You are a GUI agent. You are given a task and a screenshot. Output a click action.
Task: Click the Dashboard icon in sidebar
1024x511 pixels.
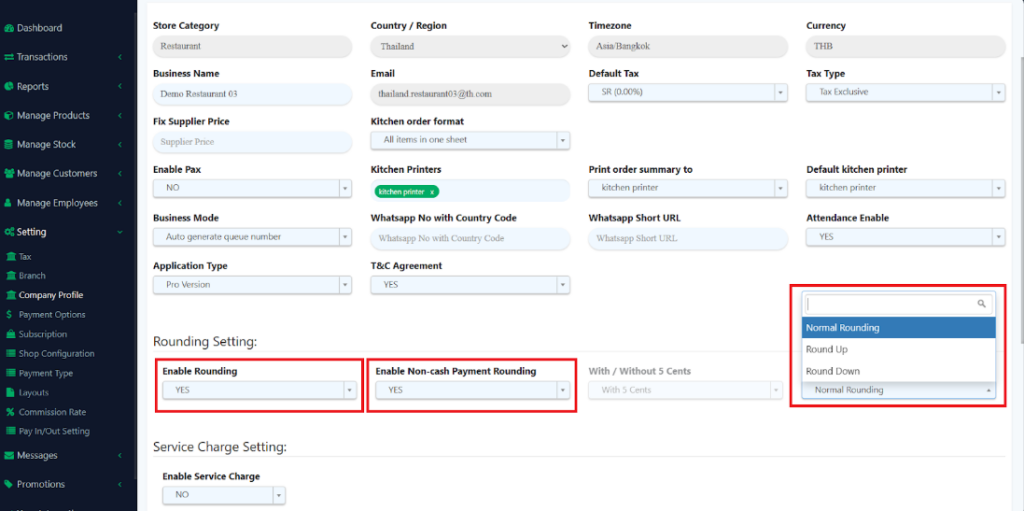pyautogui.click(x=9, y=28)
